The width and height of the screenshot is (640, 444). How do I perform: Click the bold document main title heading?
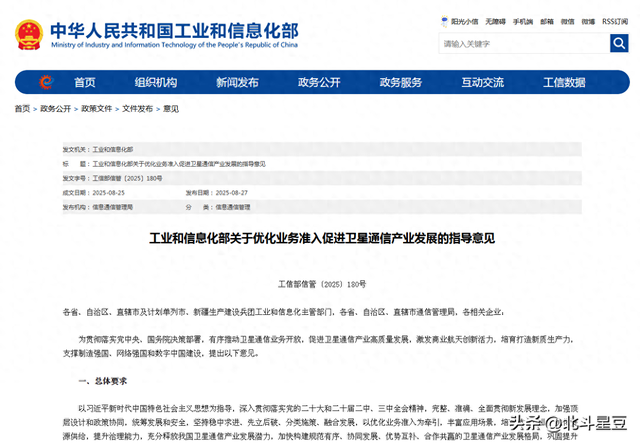[322, 238]
